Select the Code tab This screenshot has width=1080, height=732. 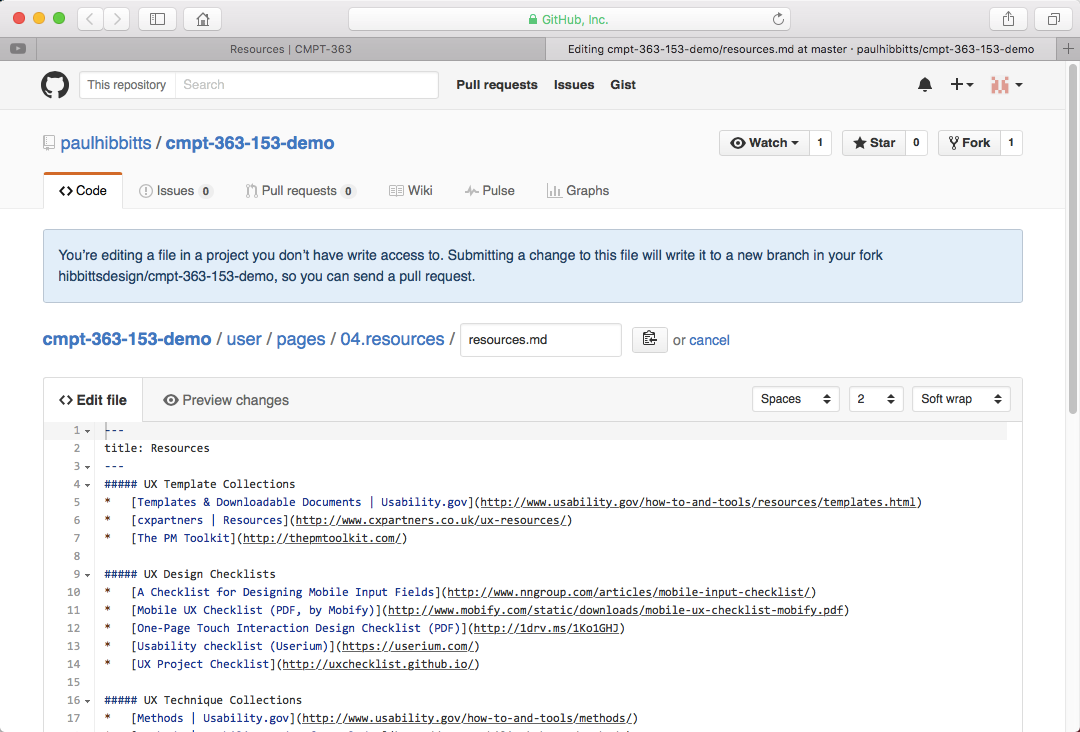click(83, 191)
